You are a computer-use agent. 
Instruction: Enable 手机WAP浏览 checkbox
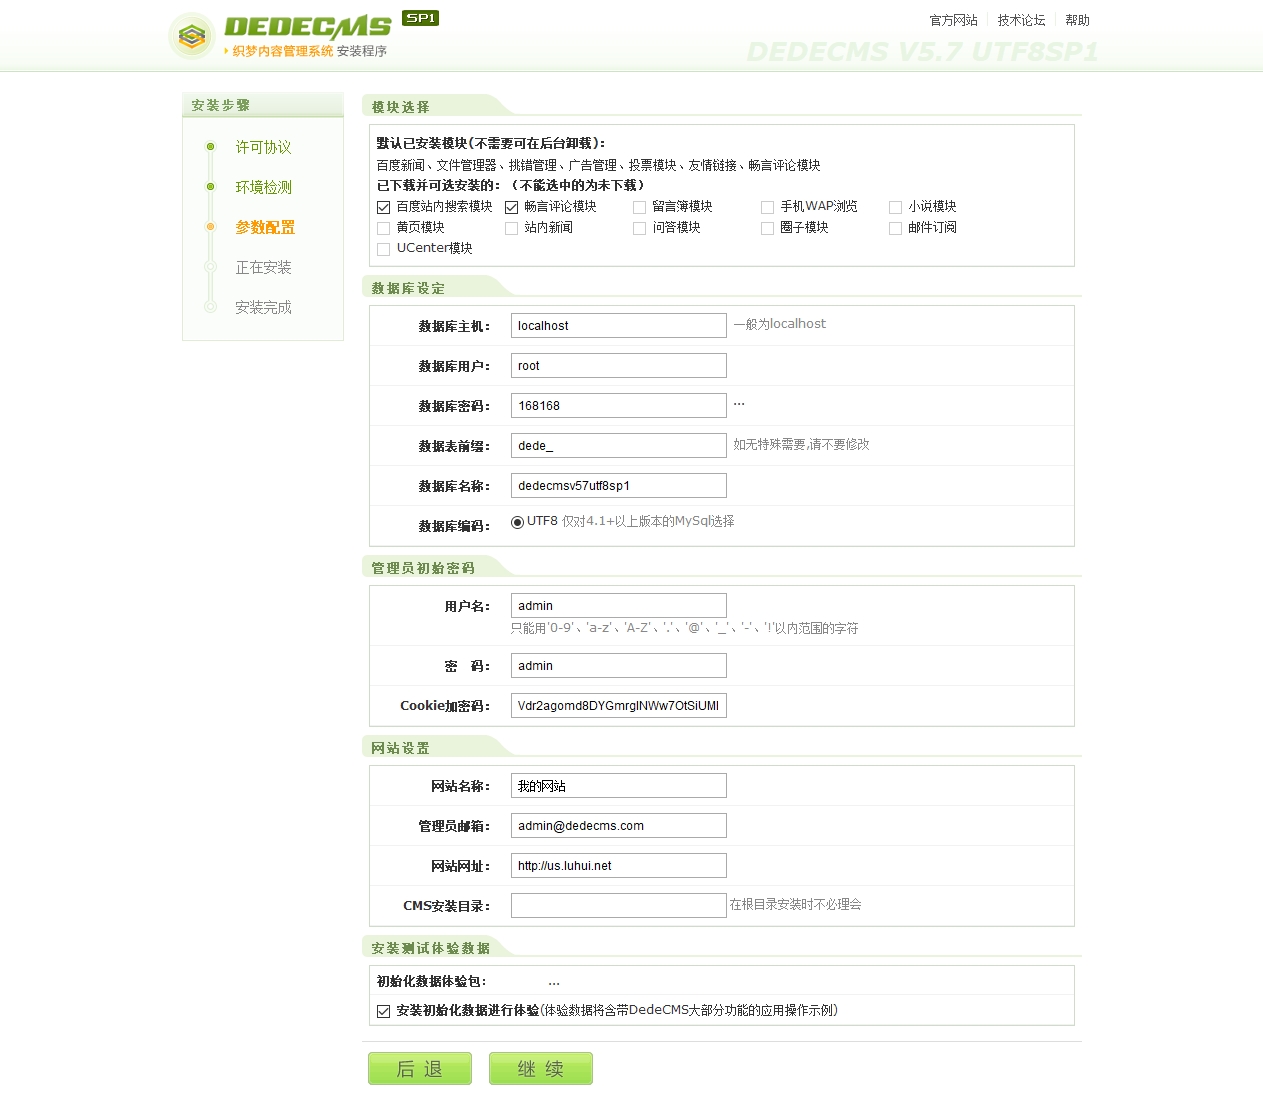click(x=767, y=207)
